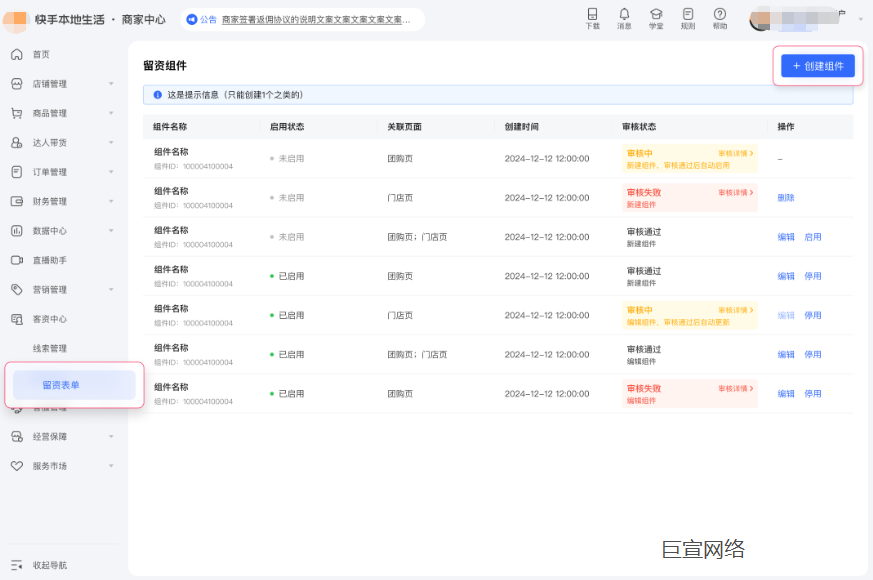Viewport: 873px width, 580px height.
Task: Select 线索管理 in the sidebar
Action: coord(50,348)
